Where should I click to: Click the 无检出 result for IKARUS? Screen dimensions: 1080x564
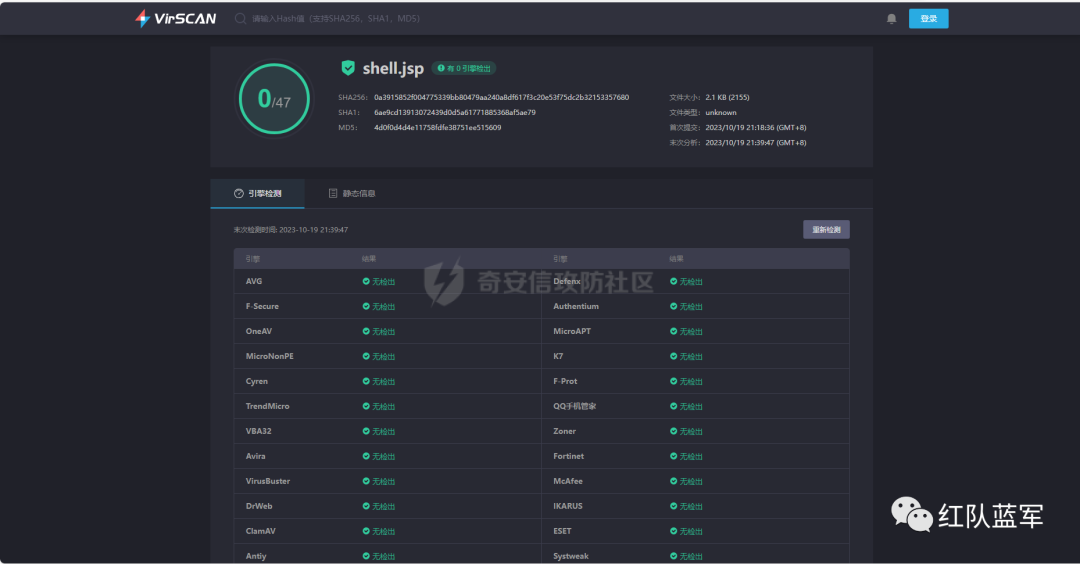691,506
